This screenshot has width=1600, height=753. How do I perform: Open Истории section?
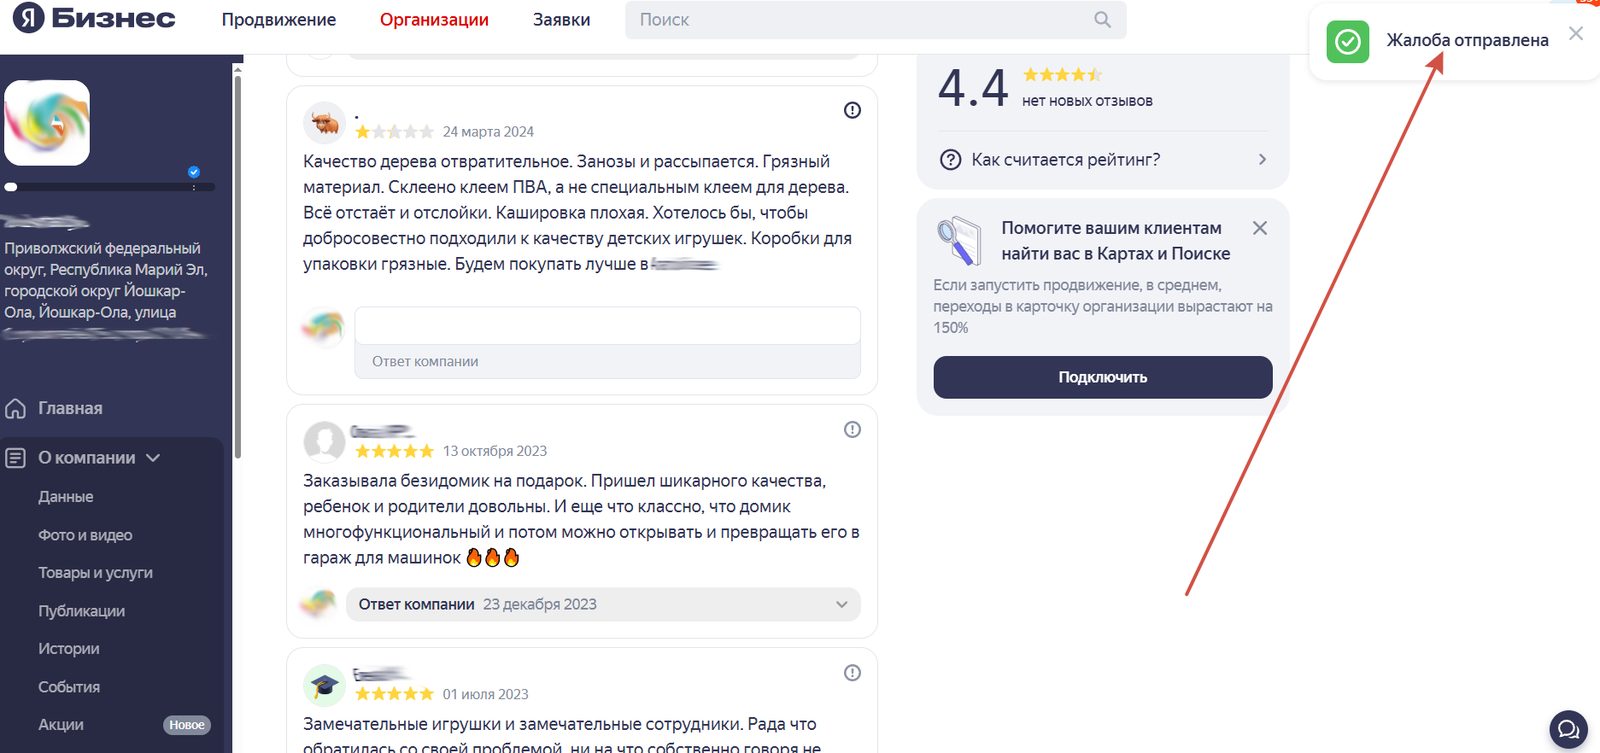(x=69, y=649)
